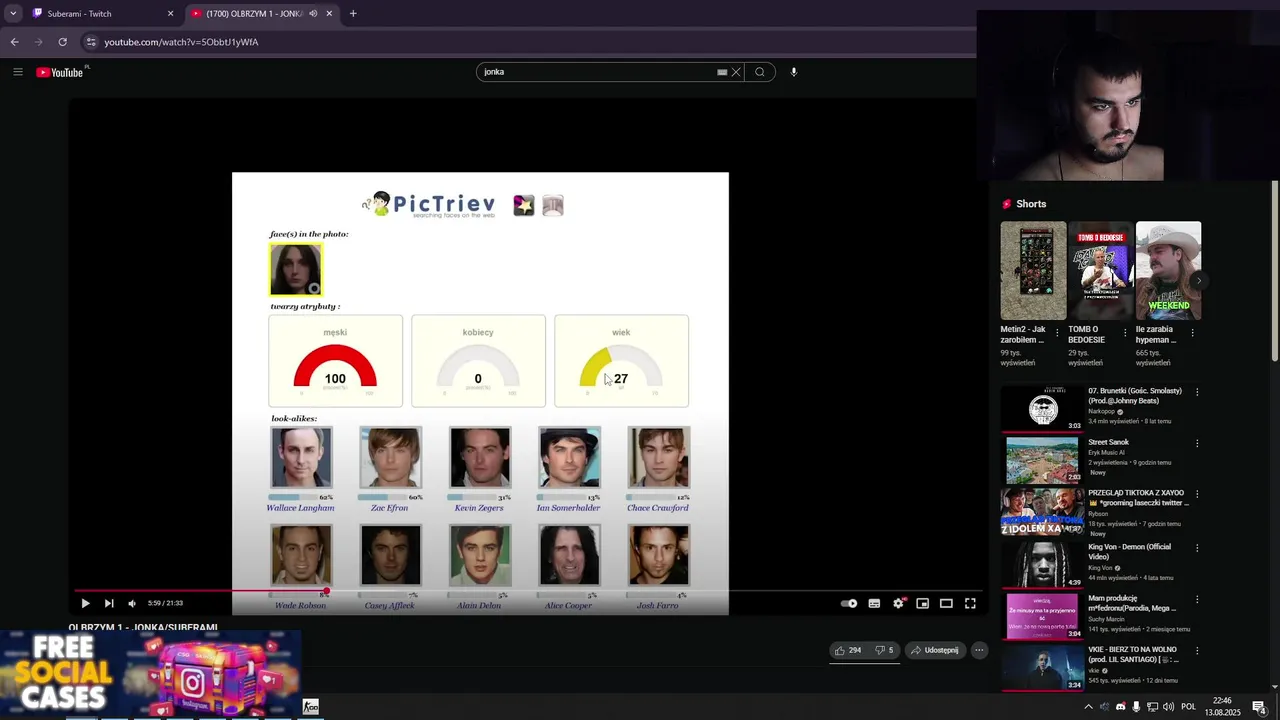Turn on subtitles in player
The image size is (1280, 720).
[x=874, y=603]
